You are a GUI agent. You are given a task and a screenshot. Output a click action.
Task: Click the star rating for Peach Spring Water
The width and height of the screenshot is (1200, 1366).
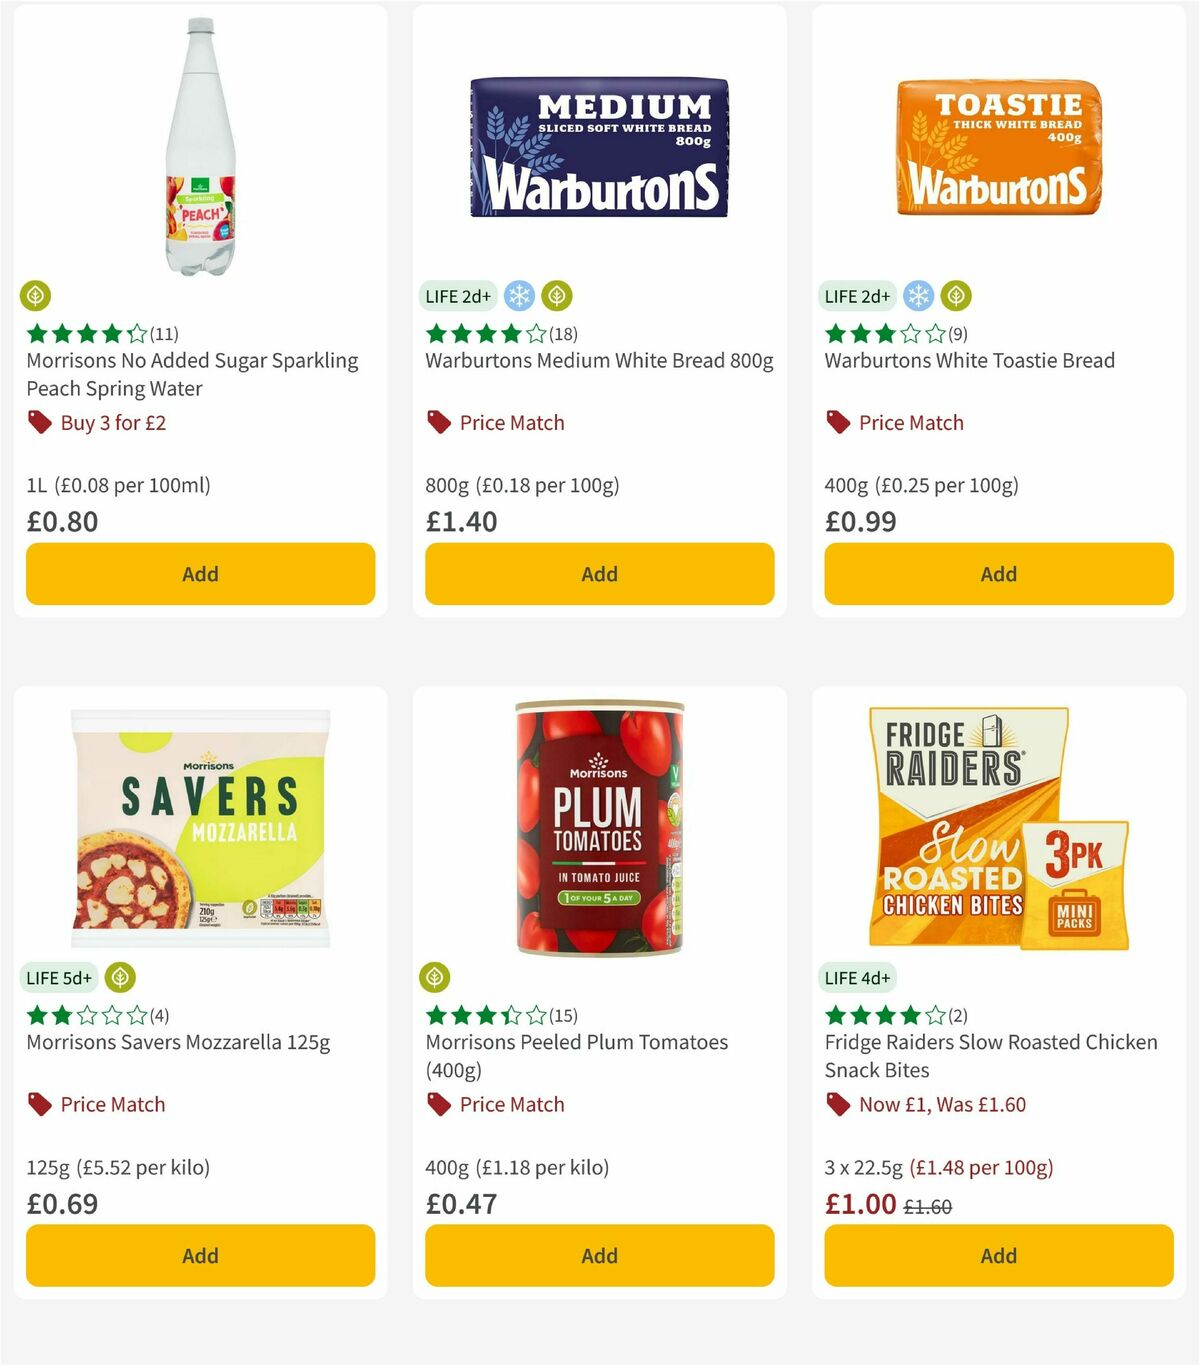86,333
